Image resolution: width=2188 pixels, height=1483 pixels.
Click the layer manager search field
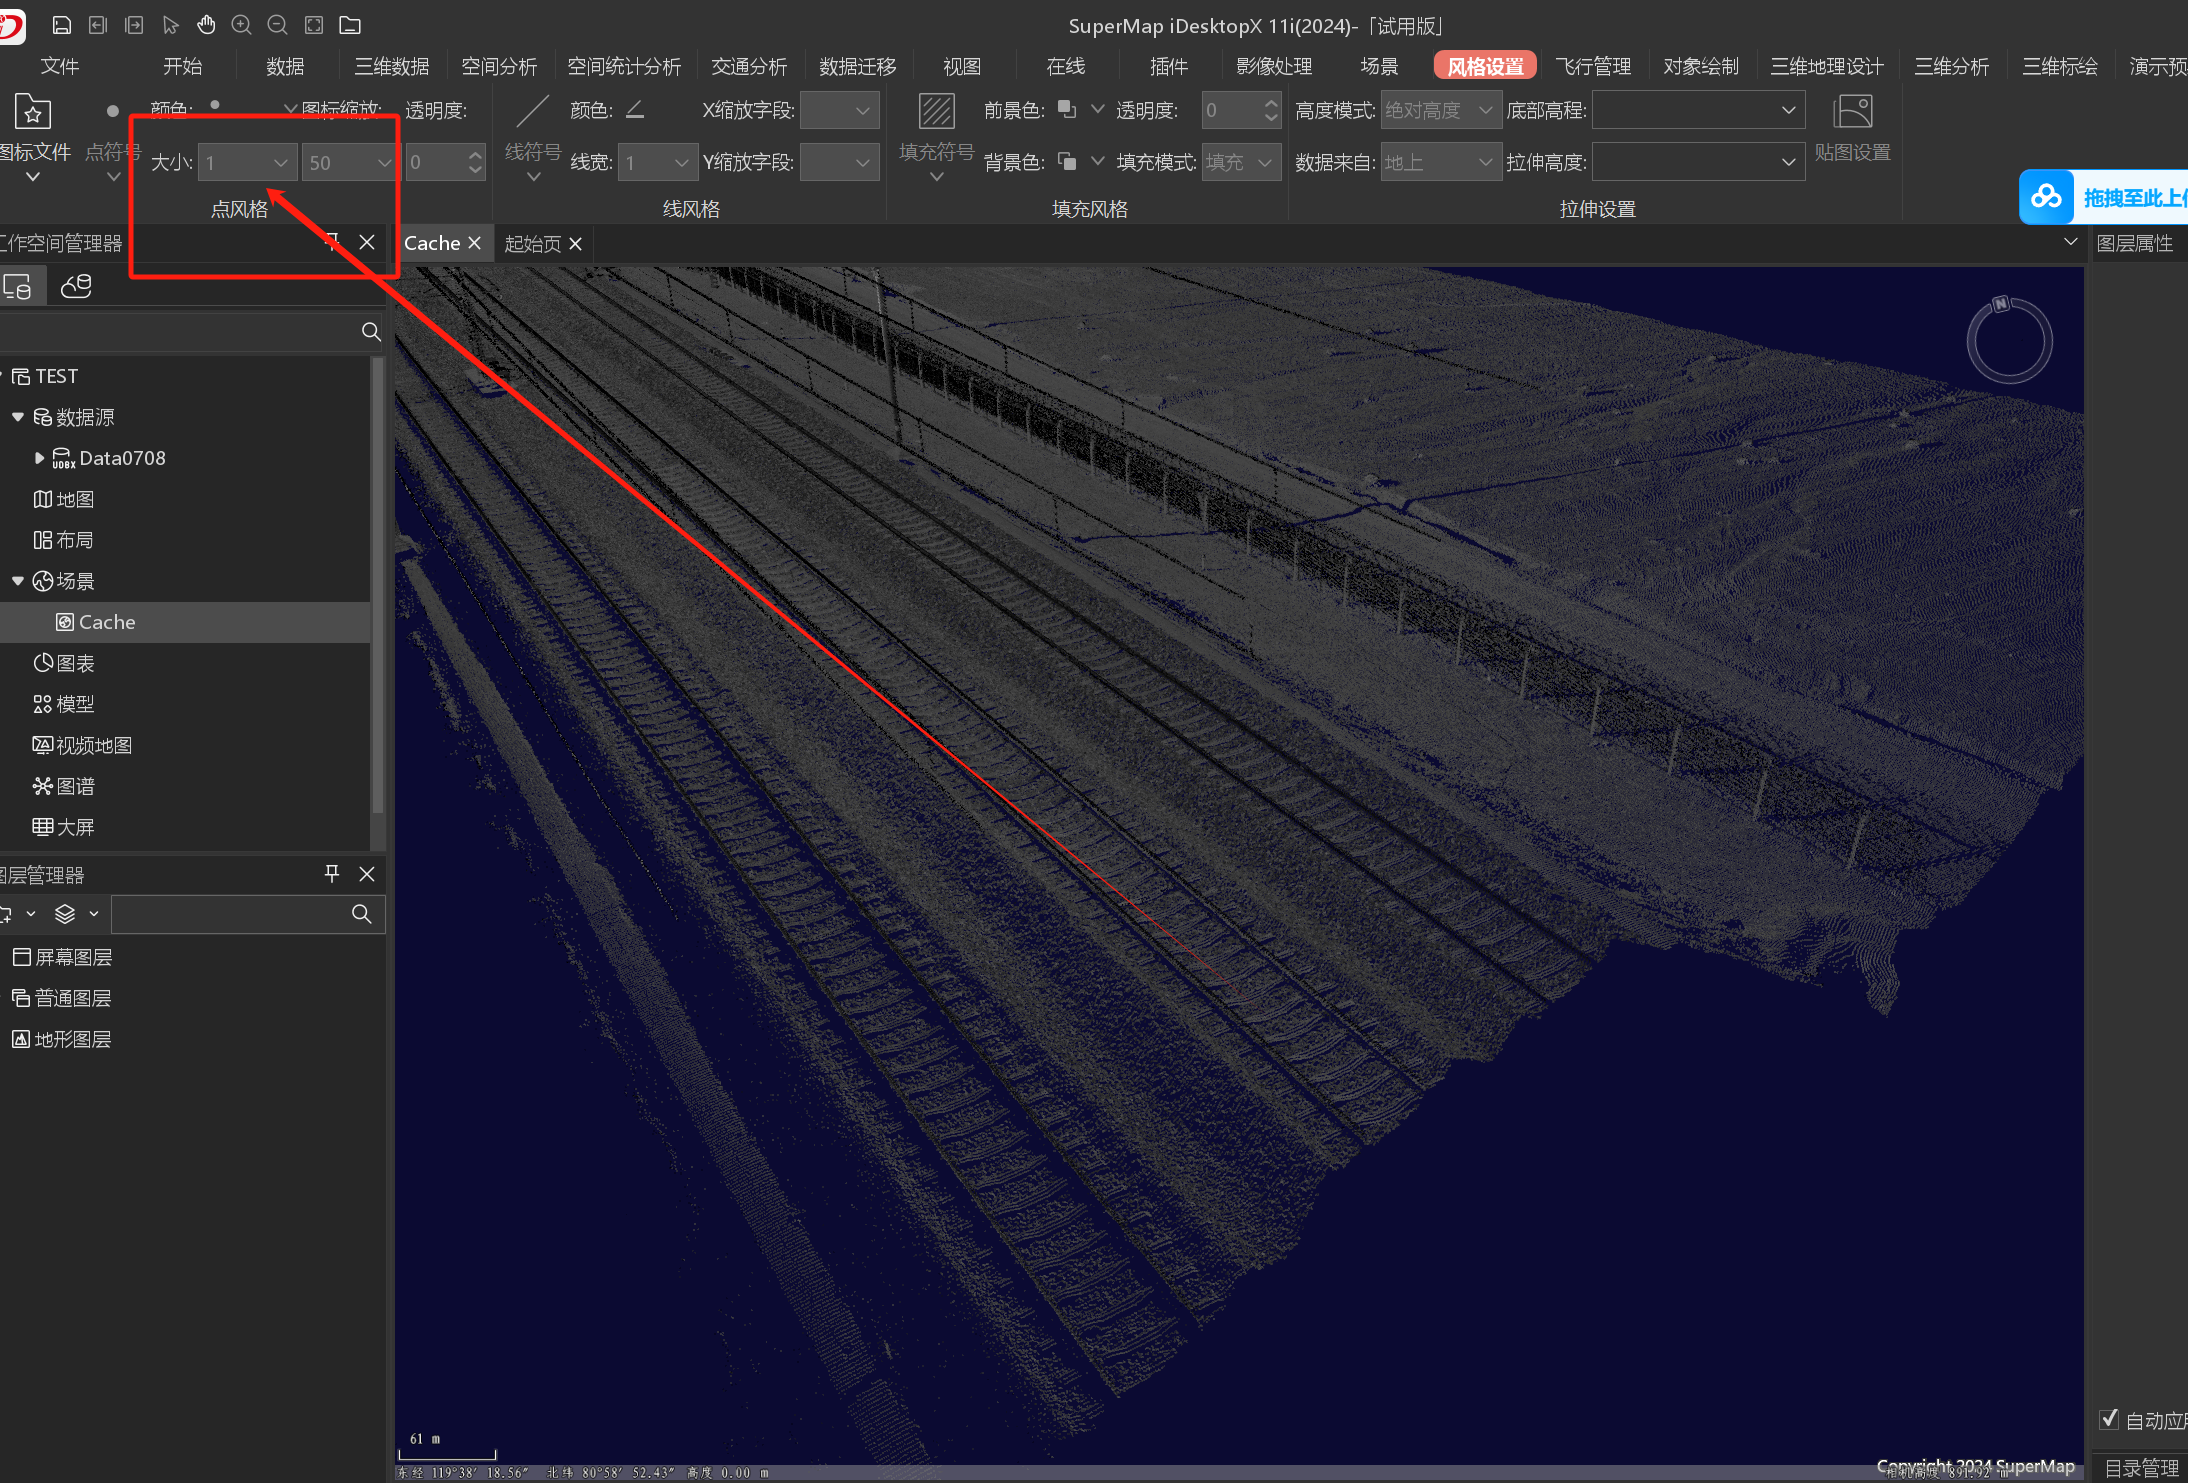coord(248,914)
